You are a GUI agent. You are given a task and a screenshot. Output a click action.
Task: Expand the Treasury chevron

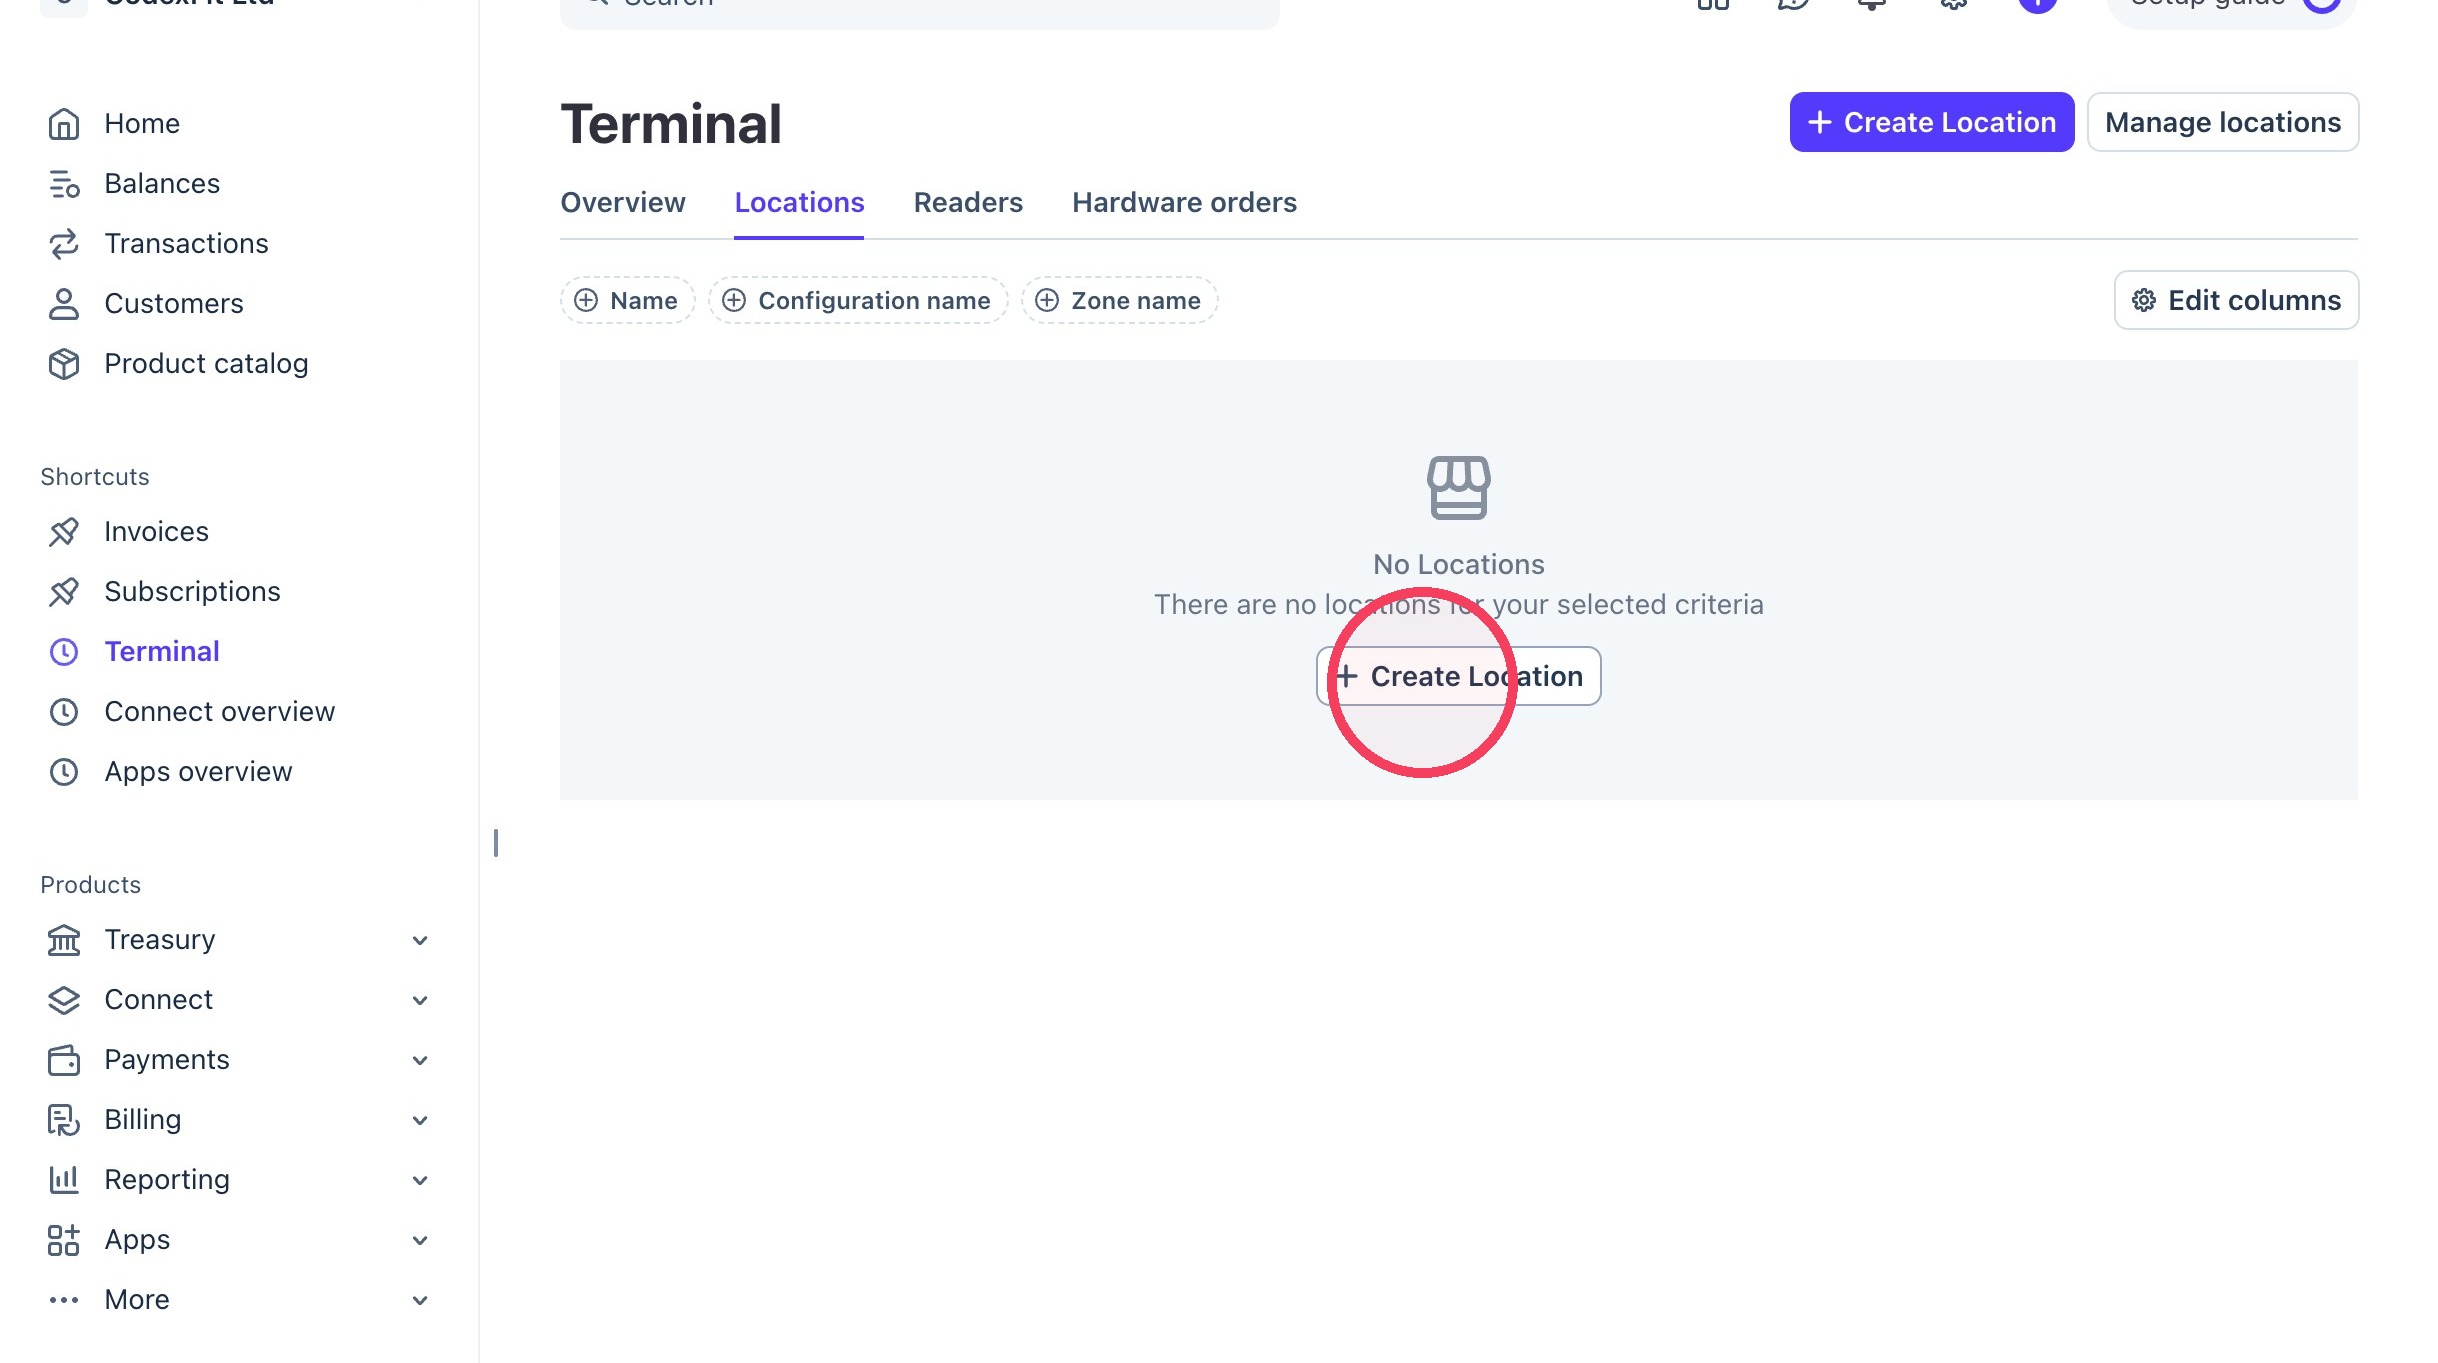click(x=420, y=940)
